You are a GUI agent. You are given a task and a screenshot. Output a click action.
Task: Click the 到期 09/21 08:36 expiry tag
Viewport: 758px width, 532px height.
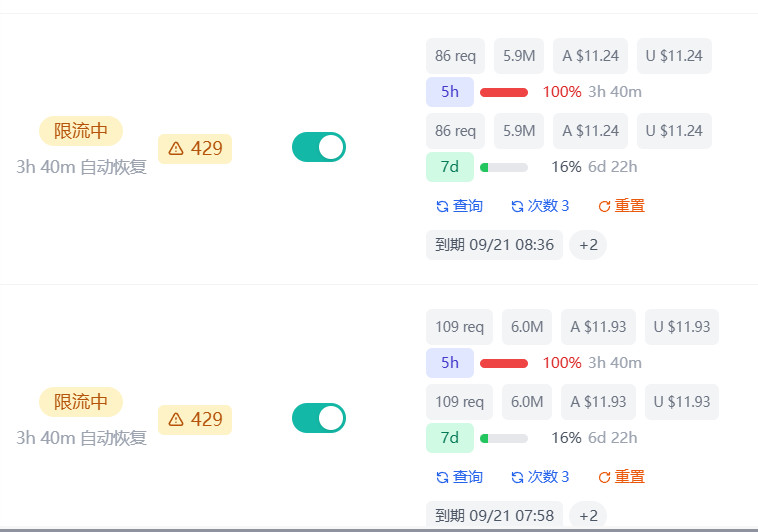494,245
